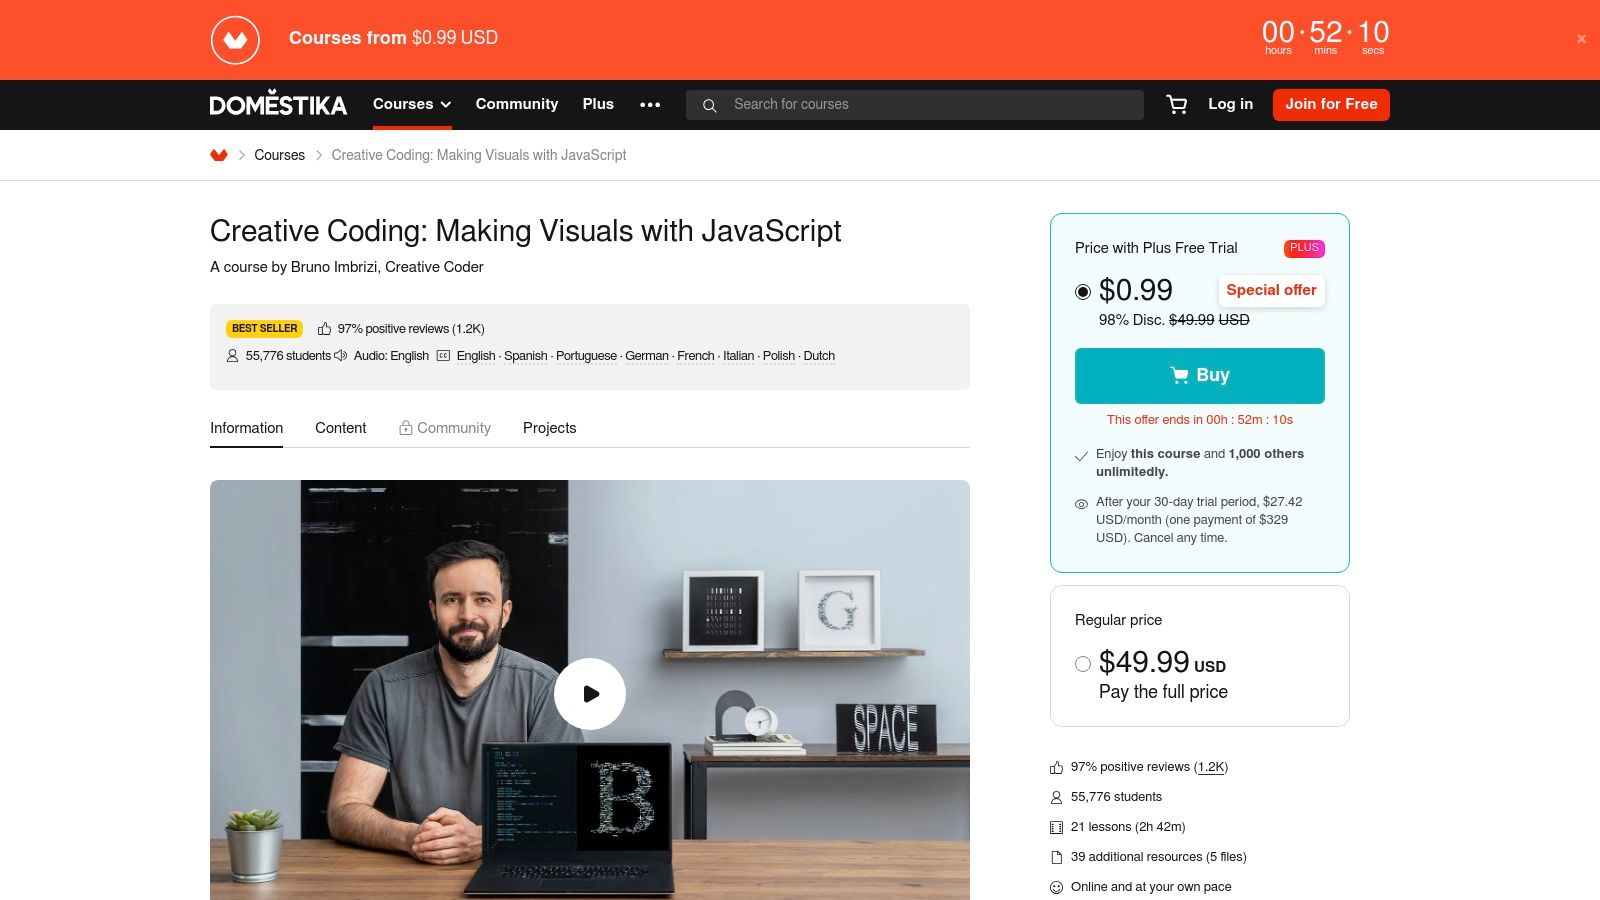Open the Community nav item
This screenshot has height=900, width=1600.
point(517,104)
